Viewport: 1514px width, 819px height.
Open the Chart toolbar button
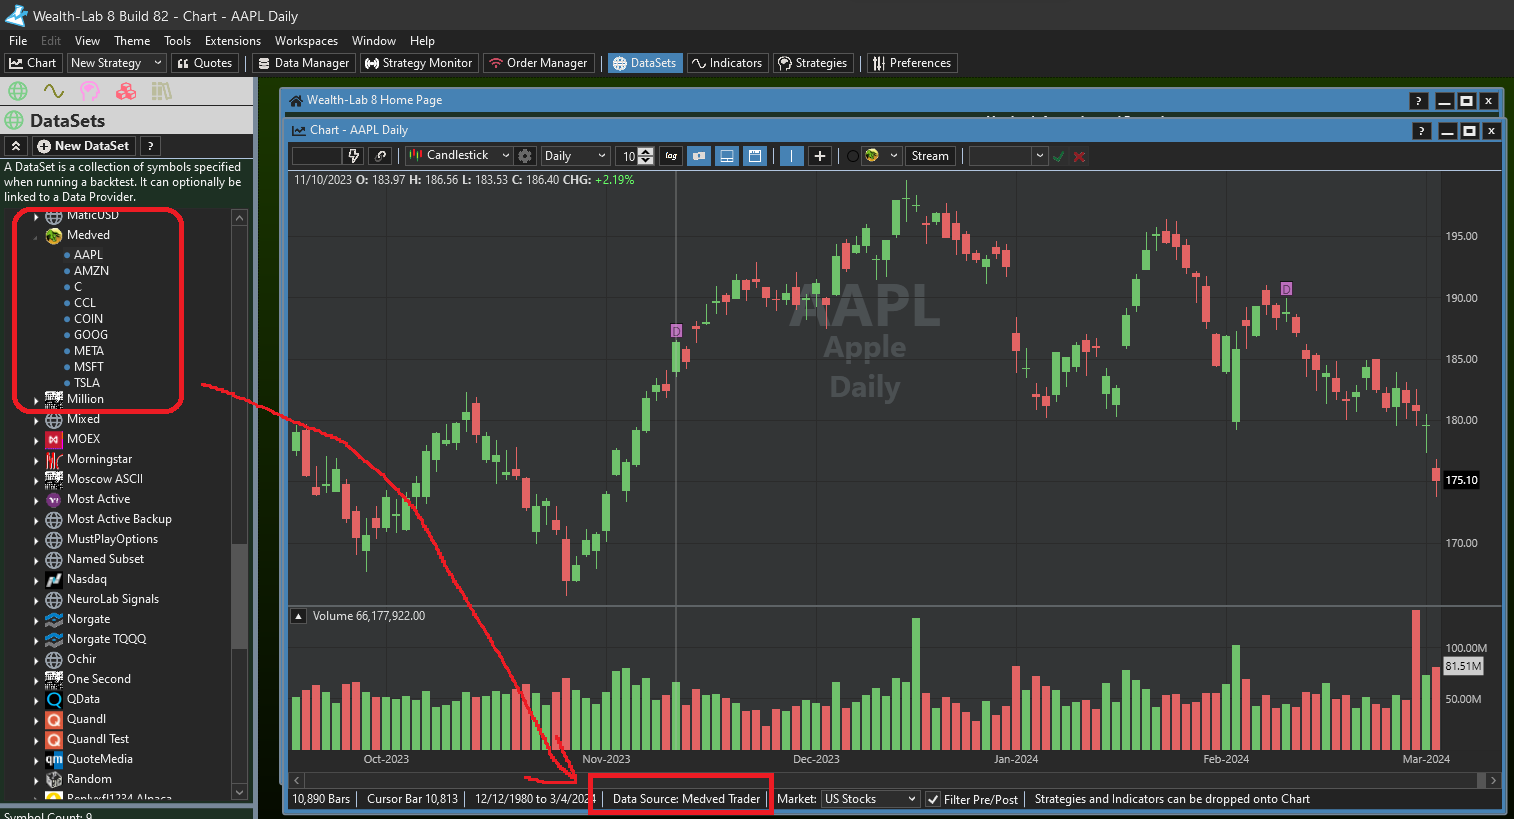33,63
